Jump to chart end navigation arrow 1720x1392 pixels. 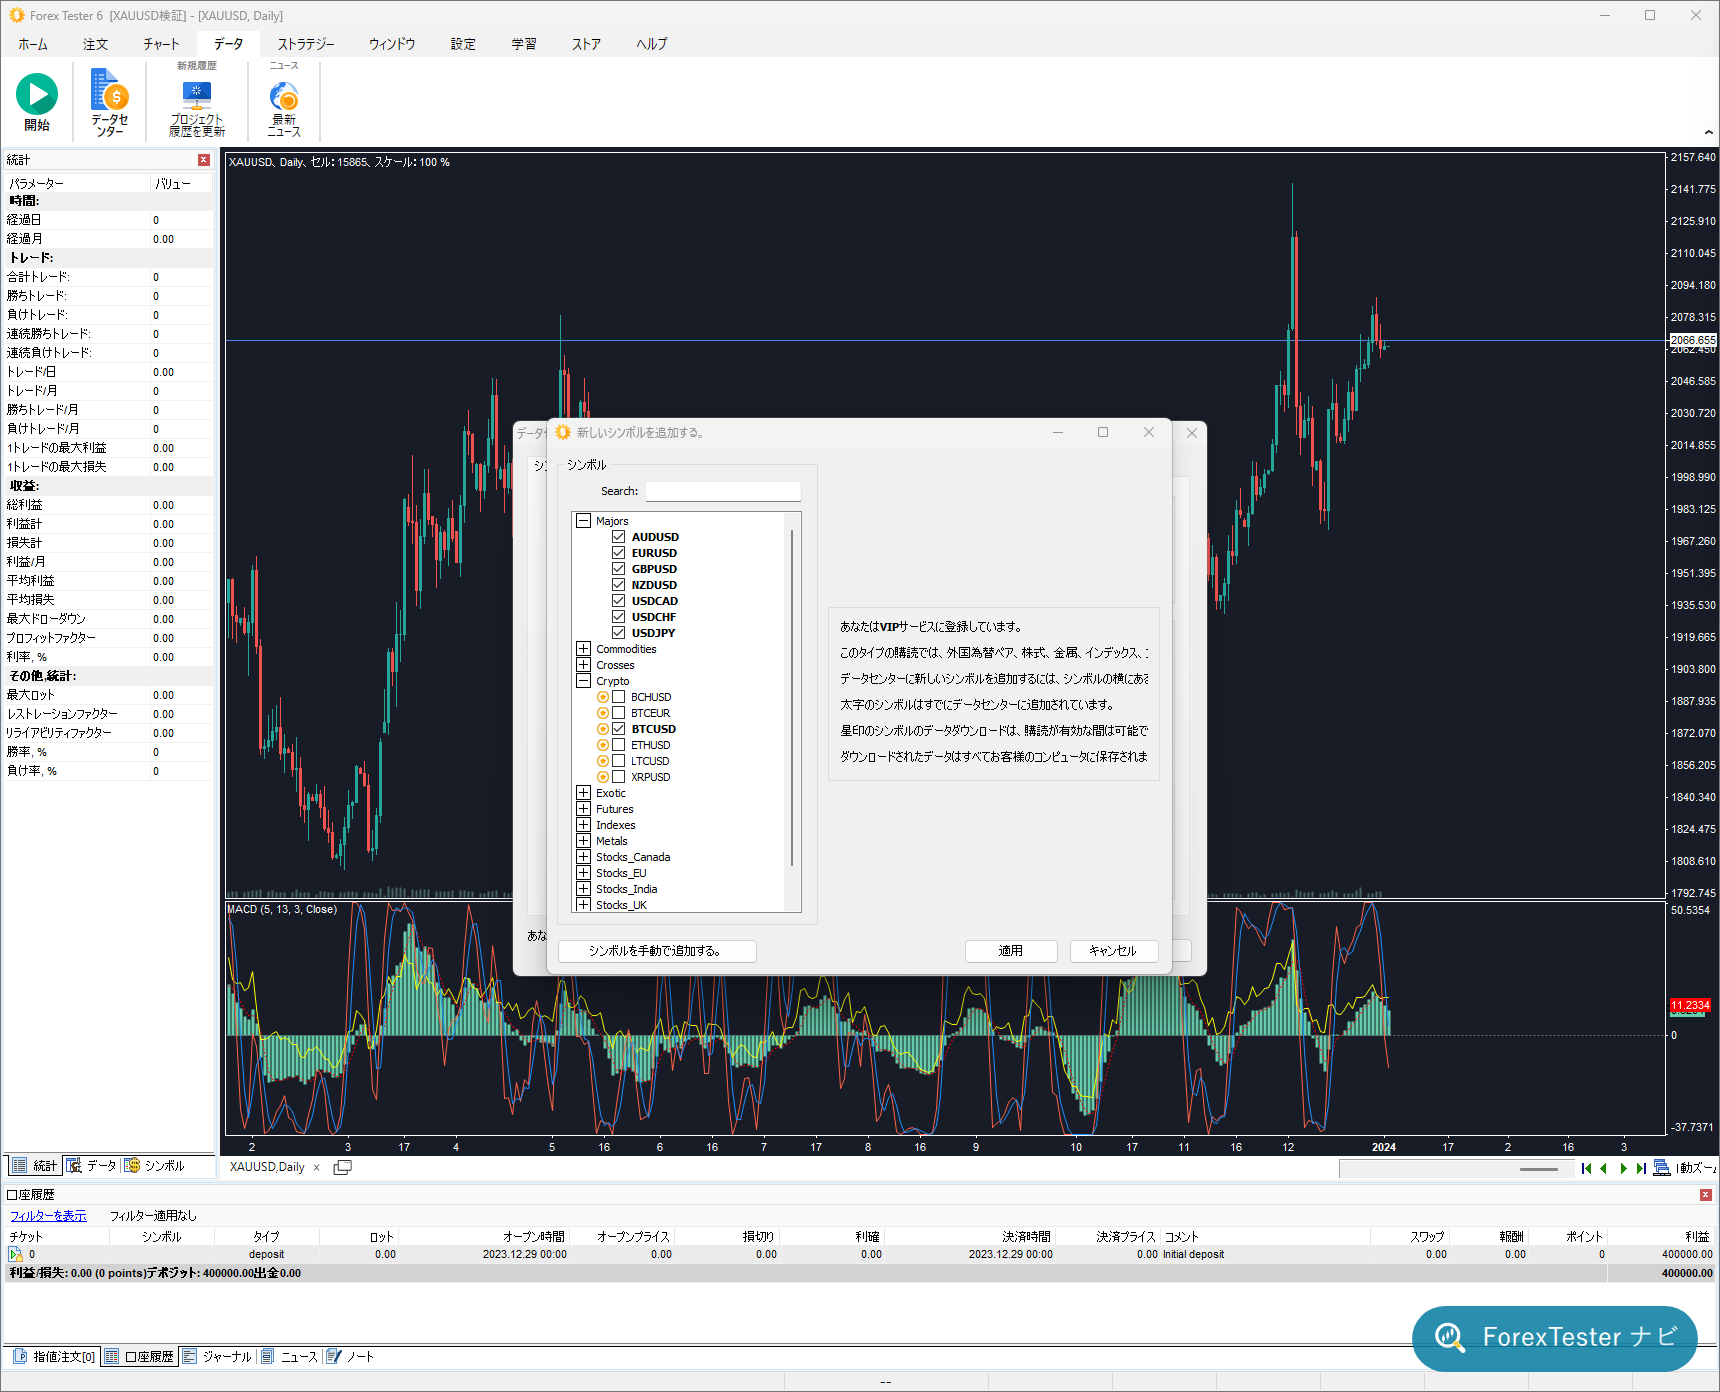point(1641,1168)
